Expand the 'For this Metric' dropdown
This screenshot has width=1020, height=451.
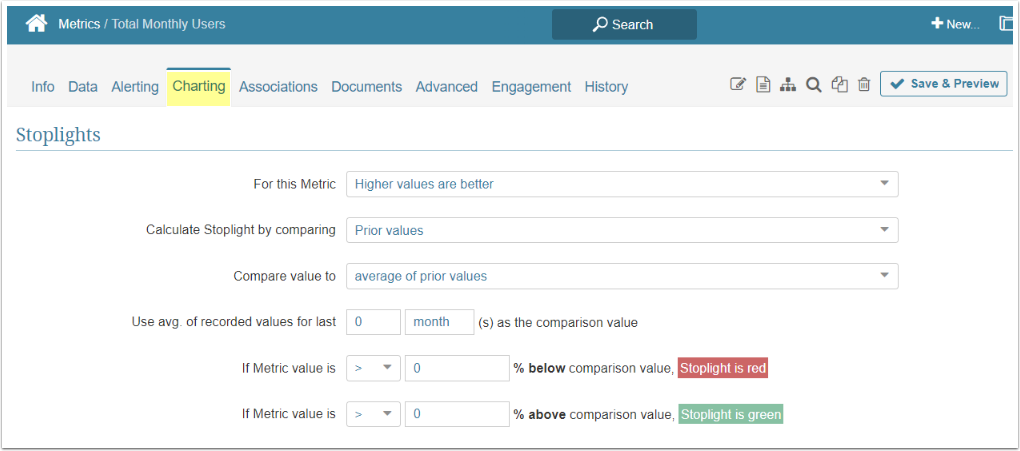pyautogui.click(x=621, y=184)
